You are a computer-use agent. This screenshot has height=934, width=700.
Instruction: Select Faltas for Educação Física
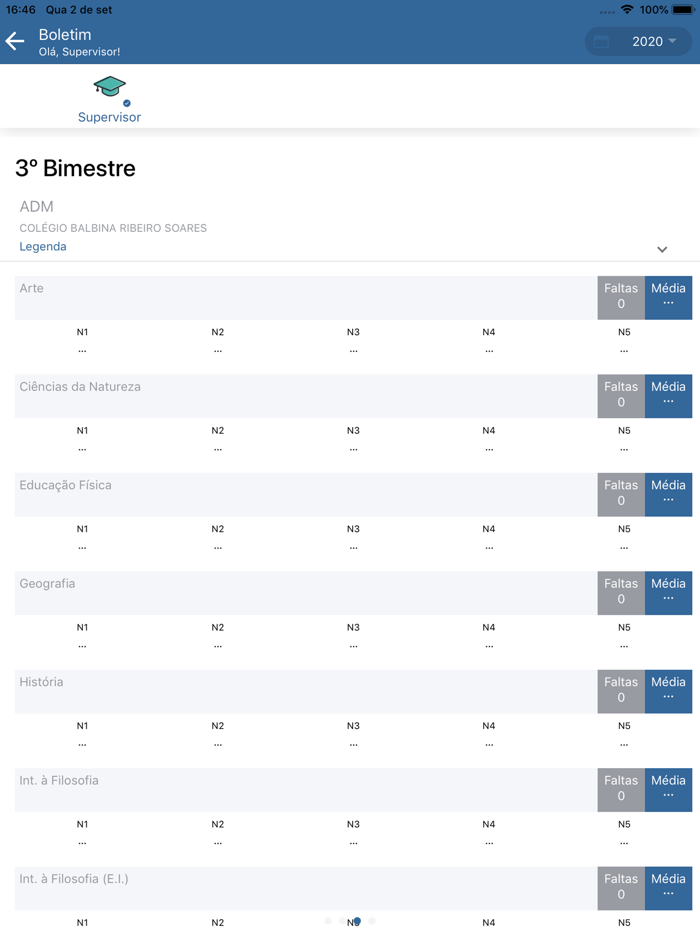[x=621, y=494]
